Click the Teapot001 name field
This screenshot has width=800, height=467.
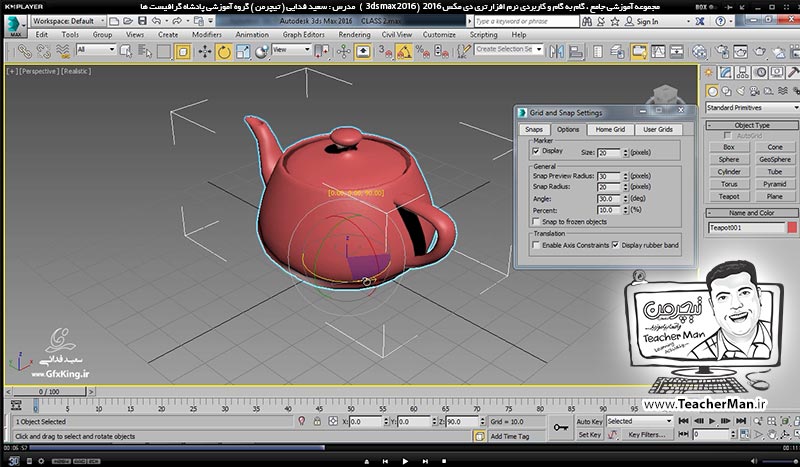pyautogui.click(x=746, y=228)
